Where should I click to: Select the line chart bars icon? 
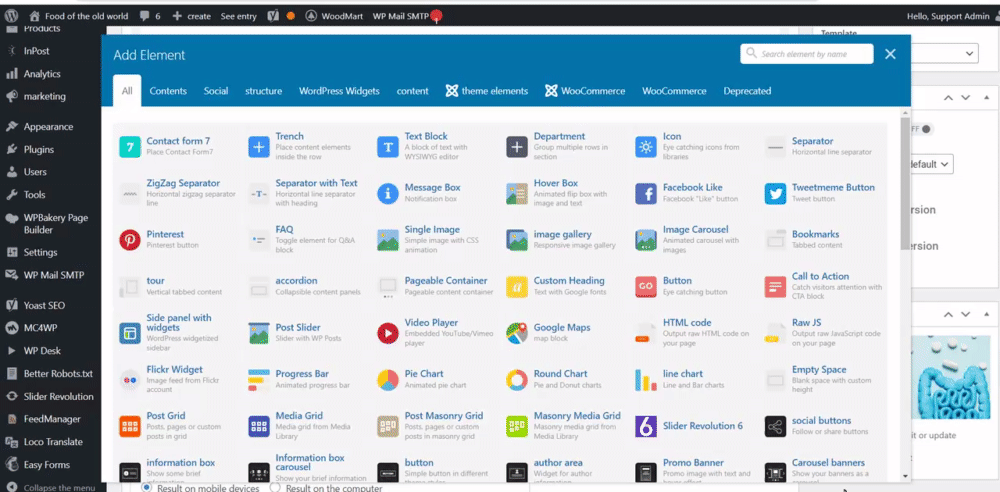(645, 380)
